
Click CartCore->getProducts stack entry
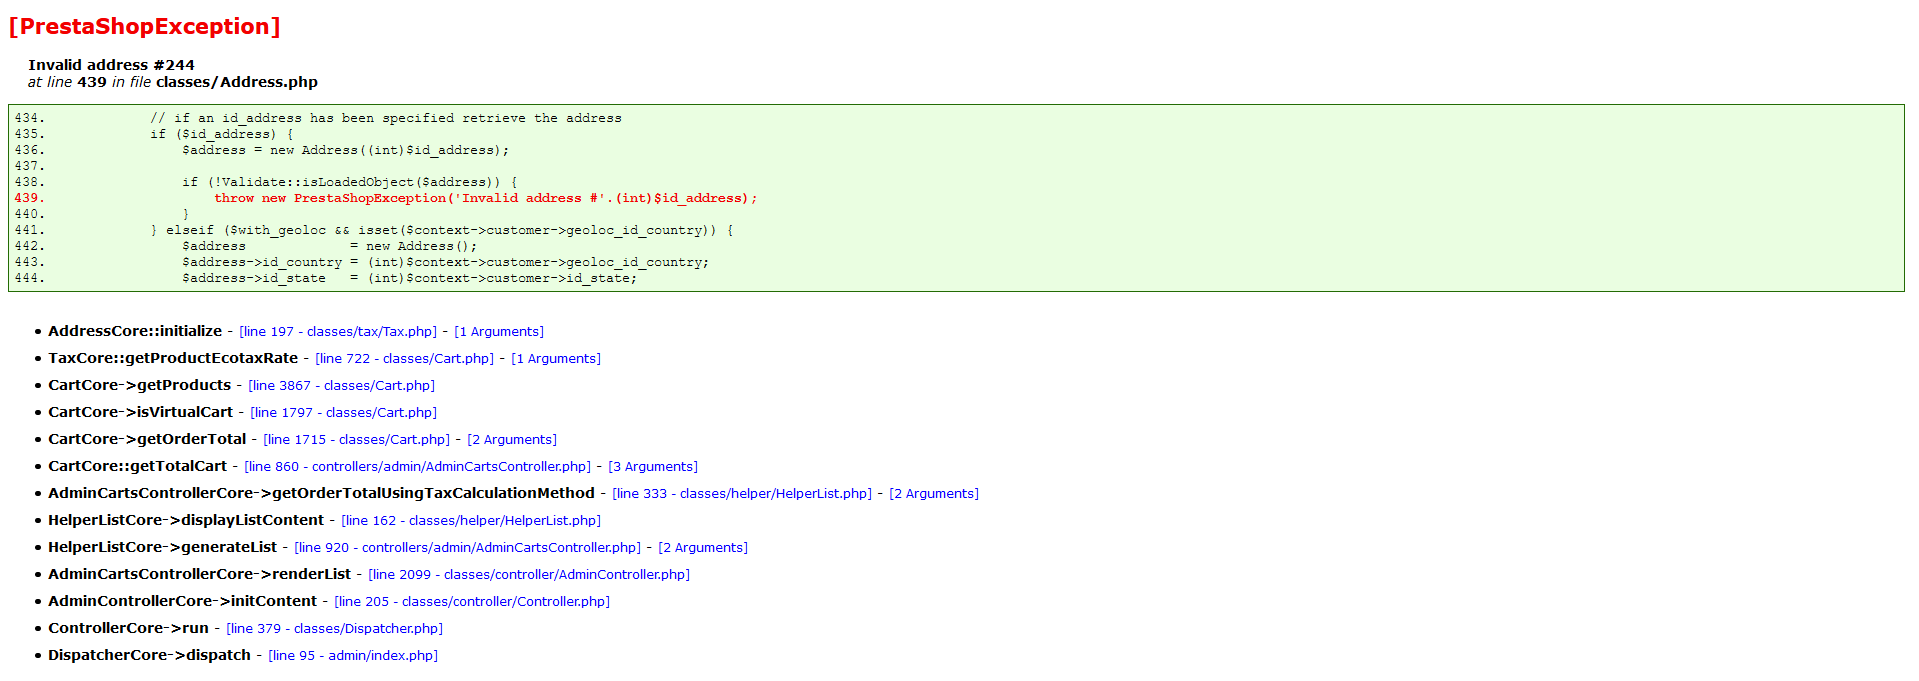pos(139,385)
